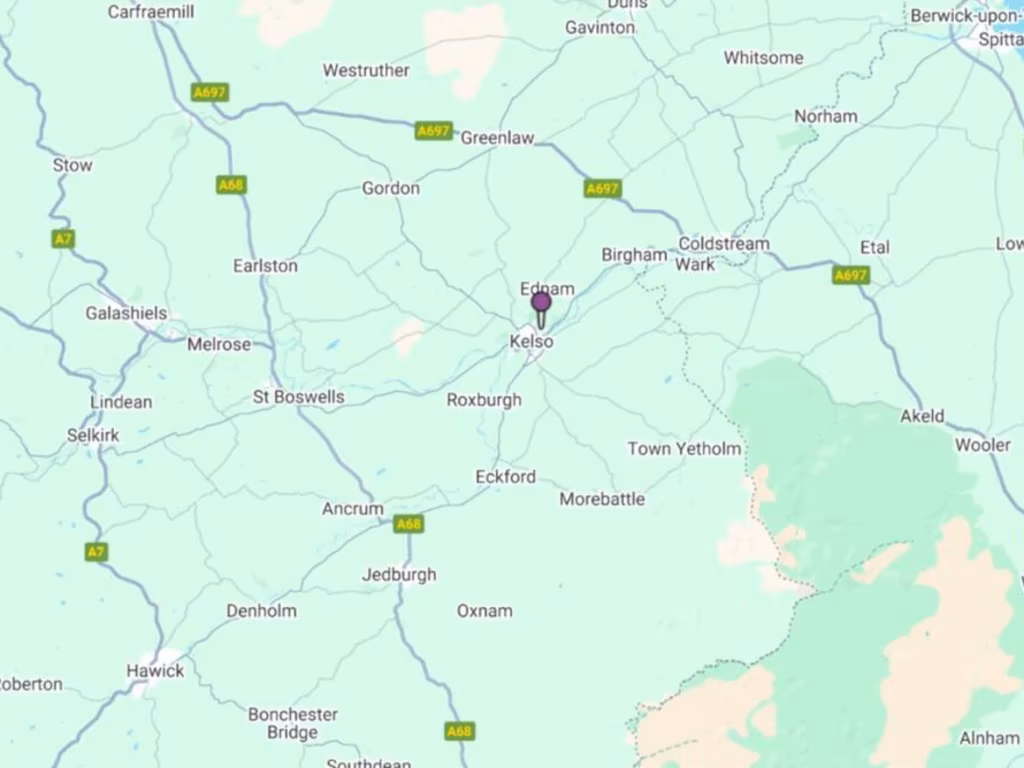
Task: Select the Galashiels place label
Action: [x=127, y=313]
